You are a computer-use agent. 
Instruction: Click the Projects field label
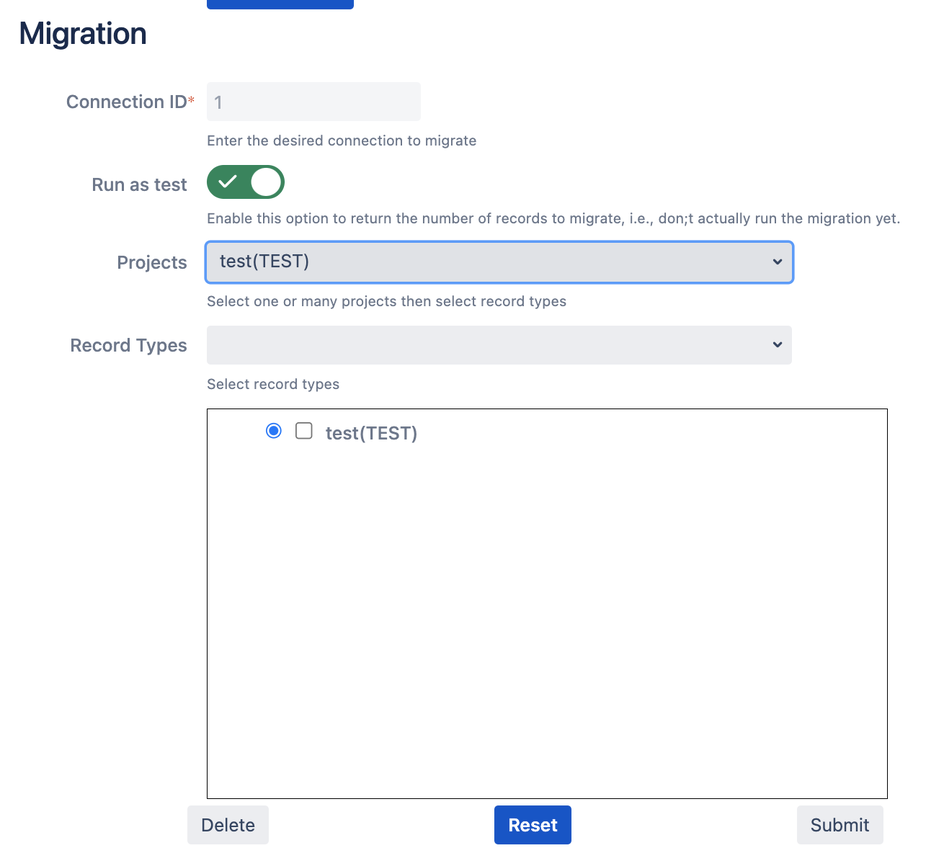pos(152,263)
